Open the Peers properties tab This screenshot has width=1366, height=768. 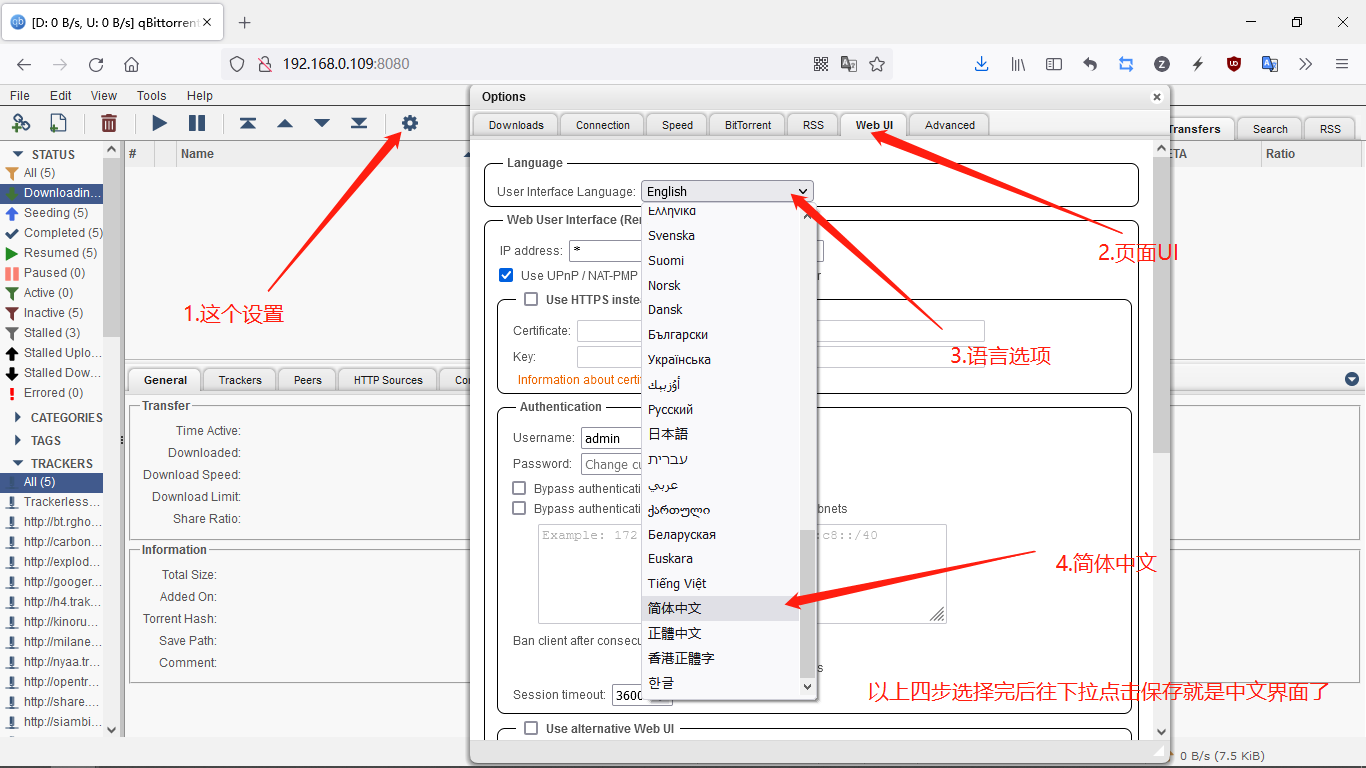click(308, 380)
